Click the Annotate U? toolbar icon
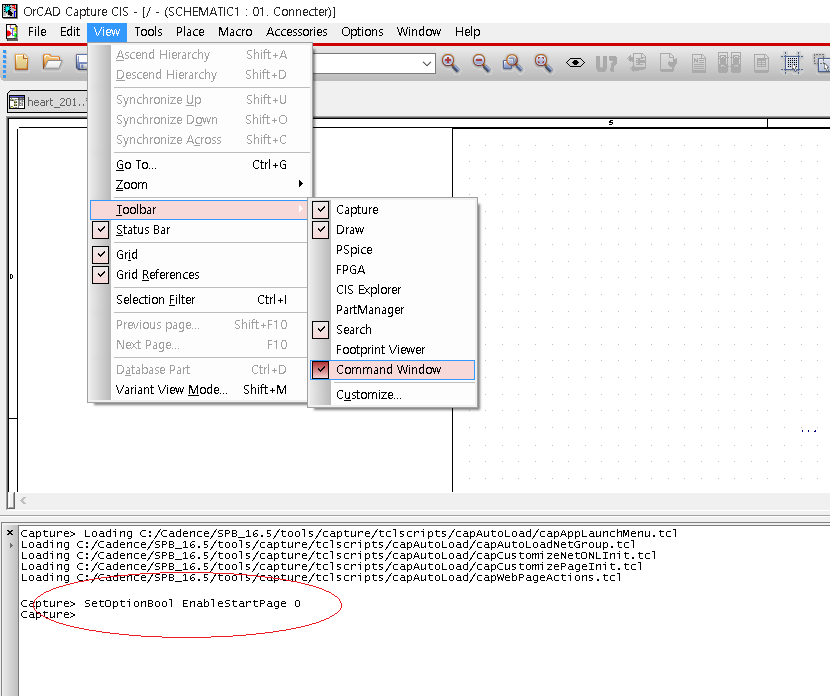 606,64
